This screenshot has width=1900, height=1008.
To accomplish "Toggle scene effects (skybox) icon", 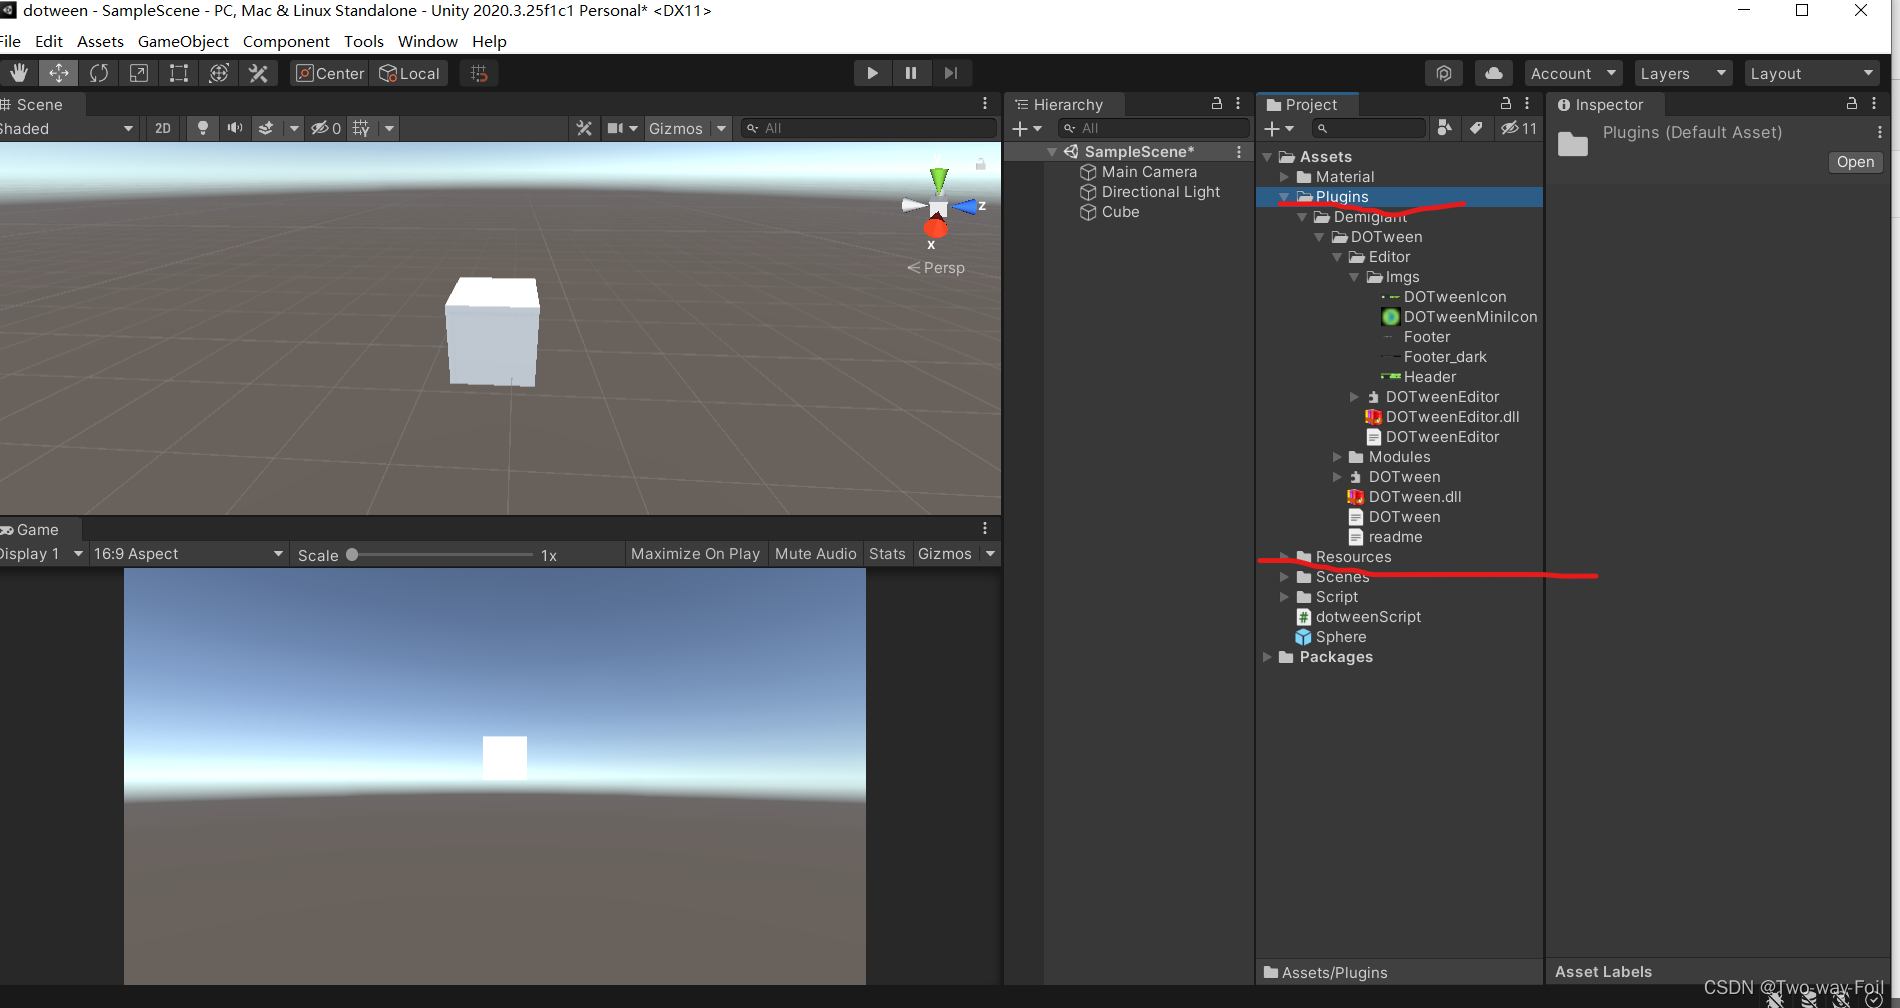I will [x=266, y=128].
